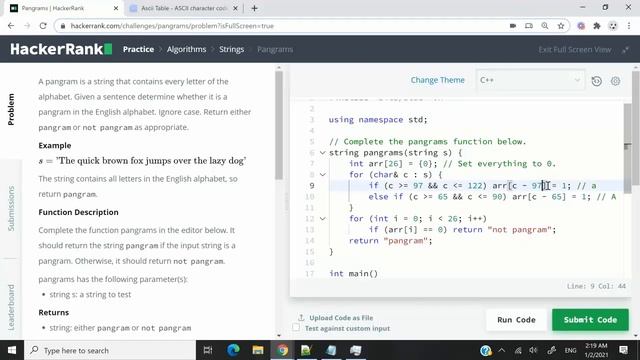
Task: Click line 14 return "pangram" code
Action: point(391,241)
